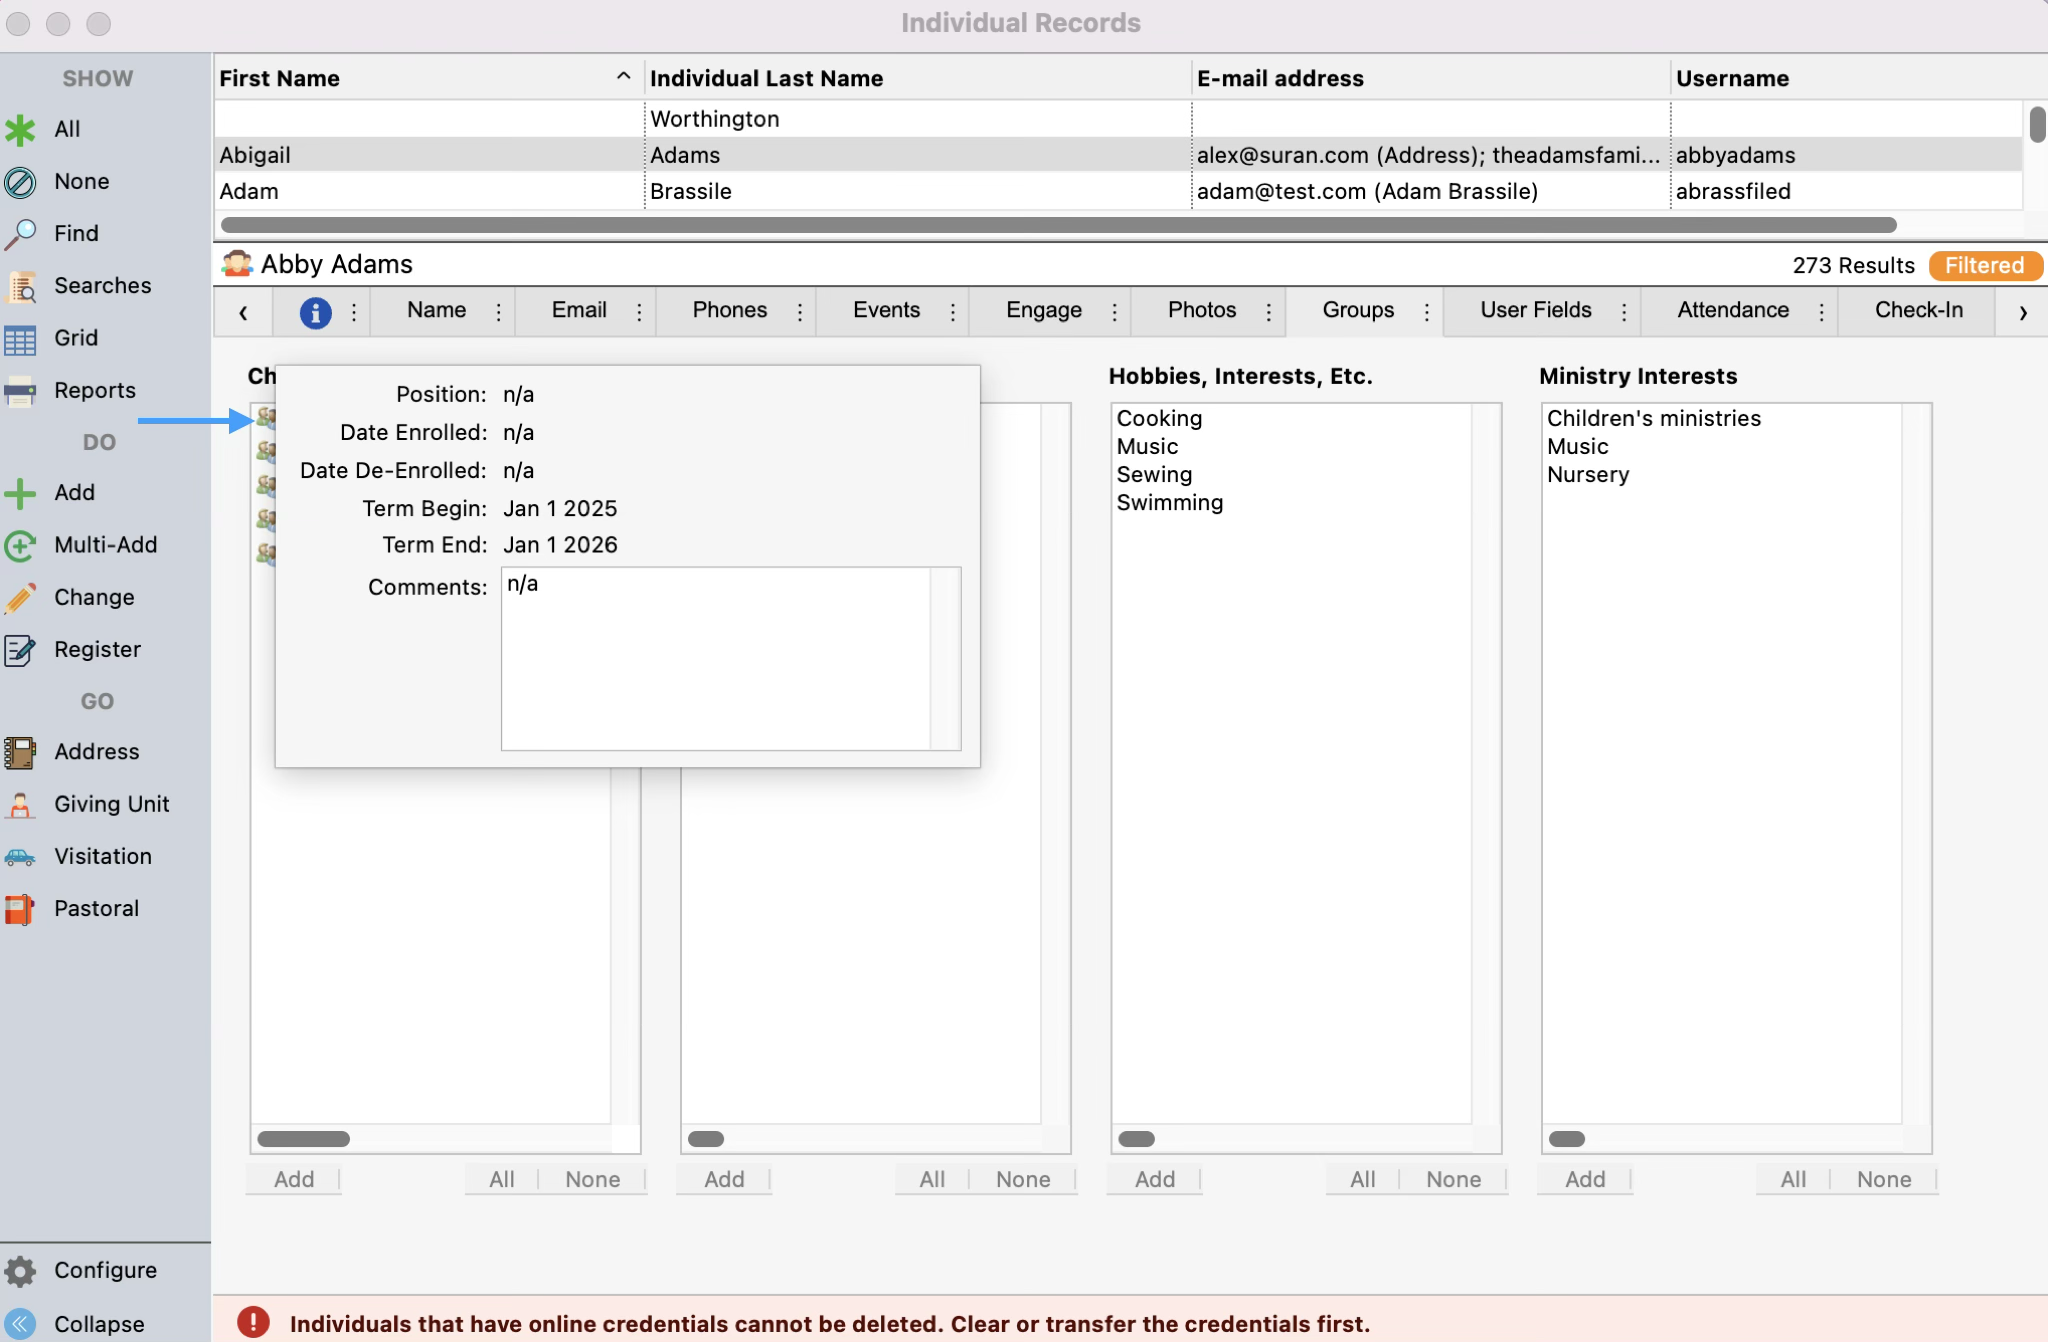The width and height of the screenshot is (2048, 1342).
Task: Click None under Ministry Interests list
Action: coord(1884,1179)
